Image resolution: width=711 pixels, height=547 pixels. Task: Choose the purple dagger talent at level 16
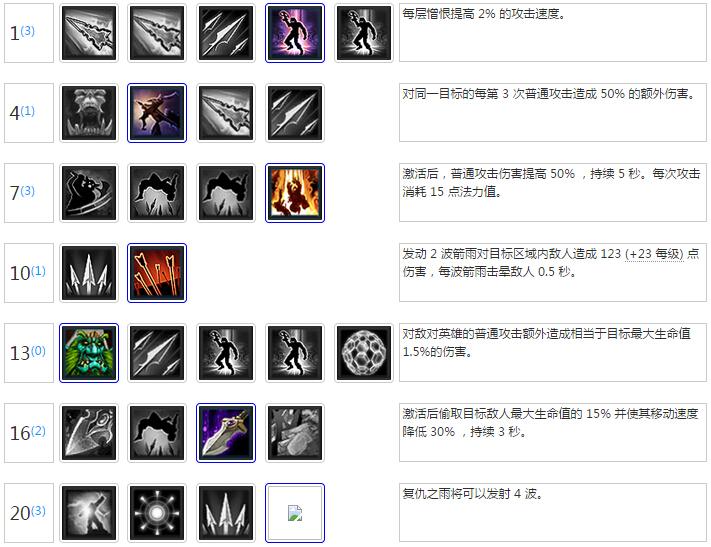(226, 433)
